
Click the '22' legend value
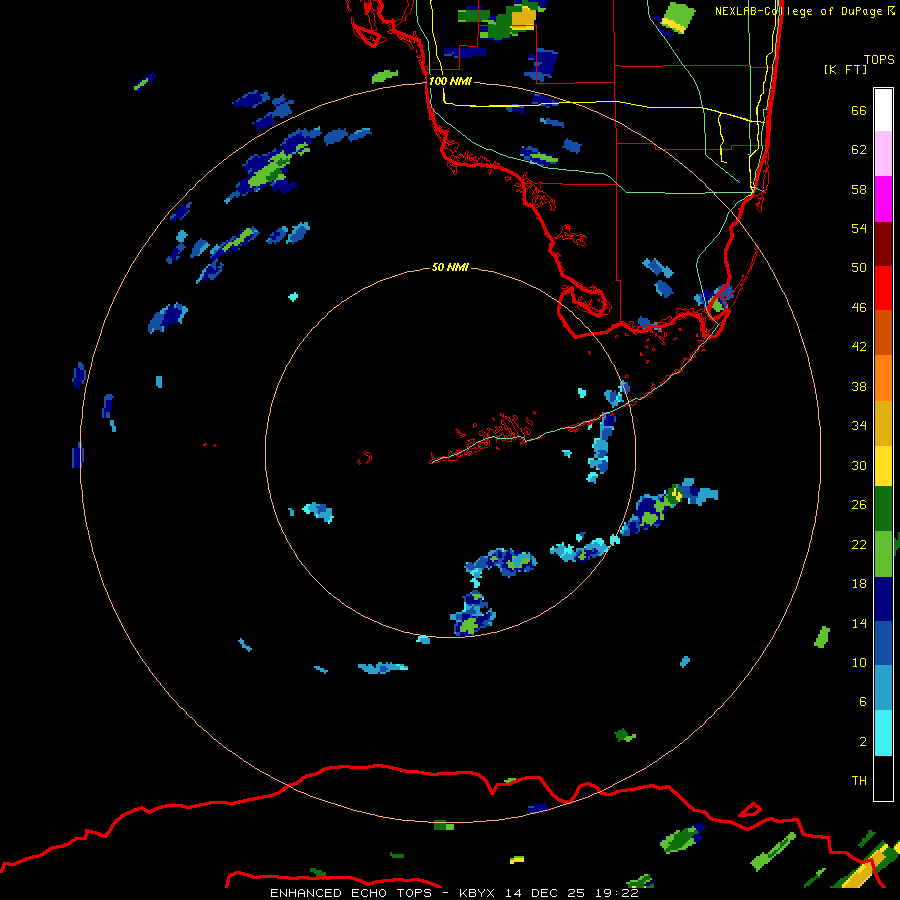(859, 544)
